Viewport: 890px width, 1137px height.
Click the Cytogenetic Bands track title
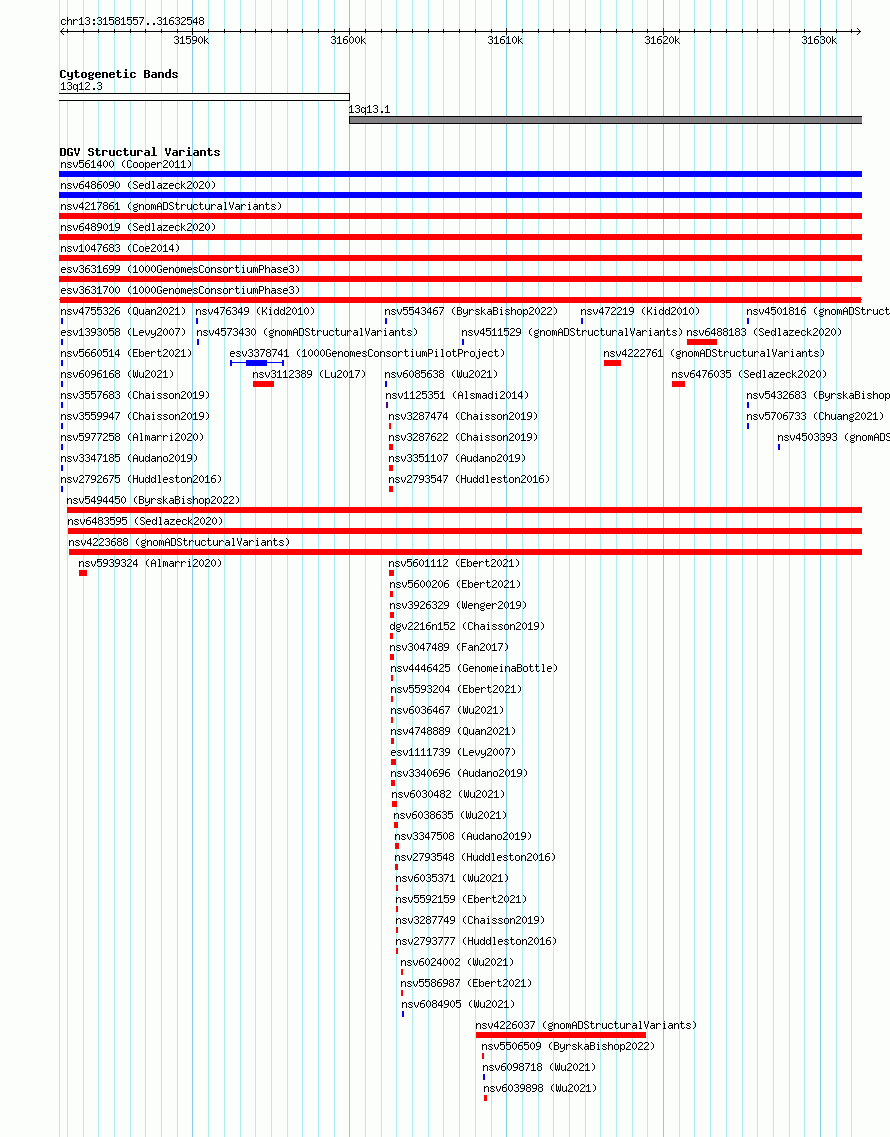119,74
